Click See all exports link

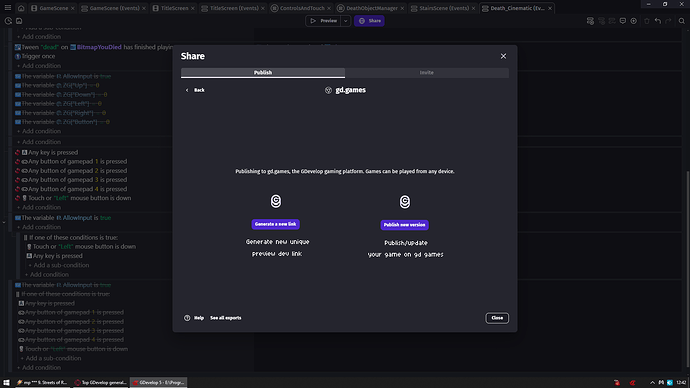(226, 318)
